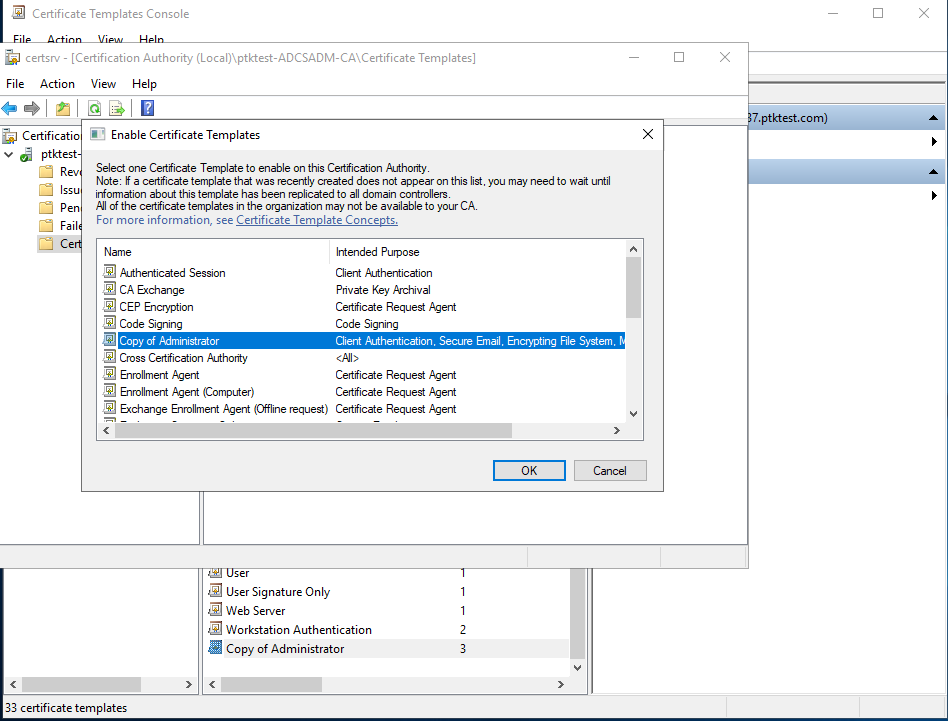
Task: Expand the second Actions pane submenu arrow
Action: (x=934, y=195)
